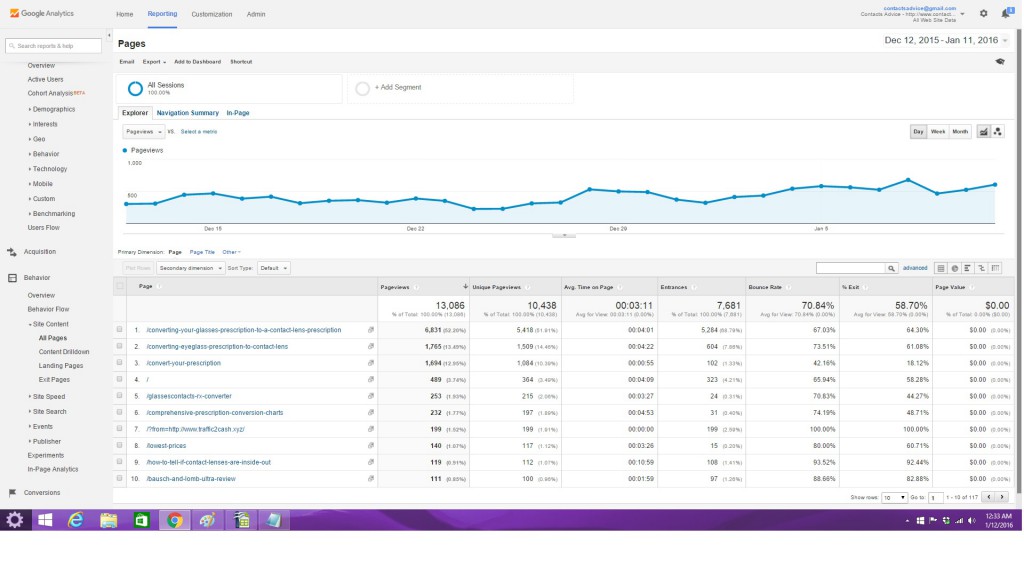Viewport: 1024px width, 576px height.
Task: Click the line chart display icon
Action: coord(983,131)
